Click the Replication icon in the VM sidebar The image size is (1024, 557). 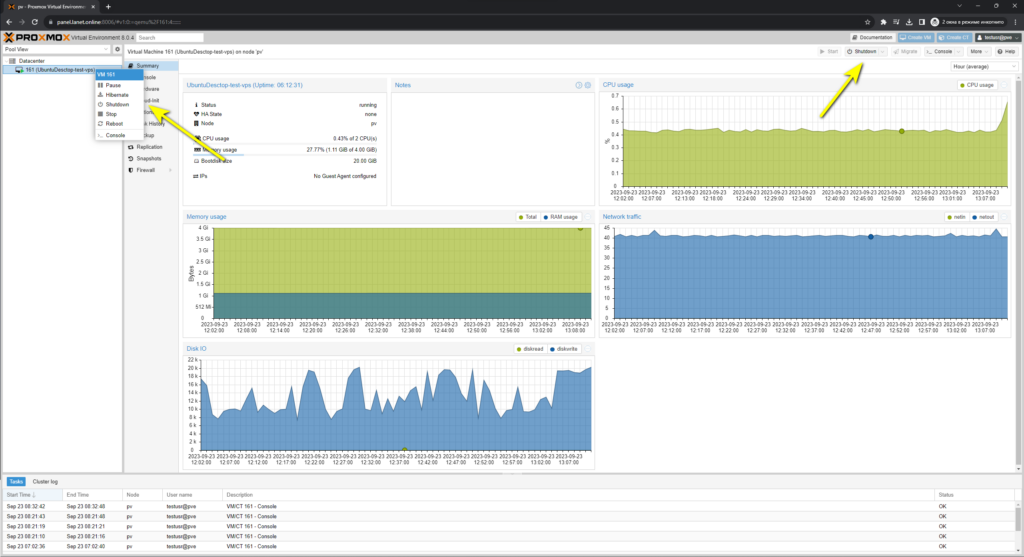[x=130, y=147]
